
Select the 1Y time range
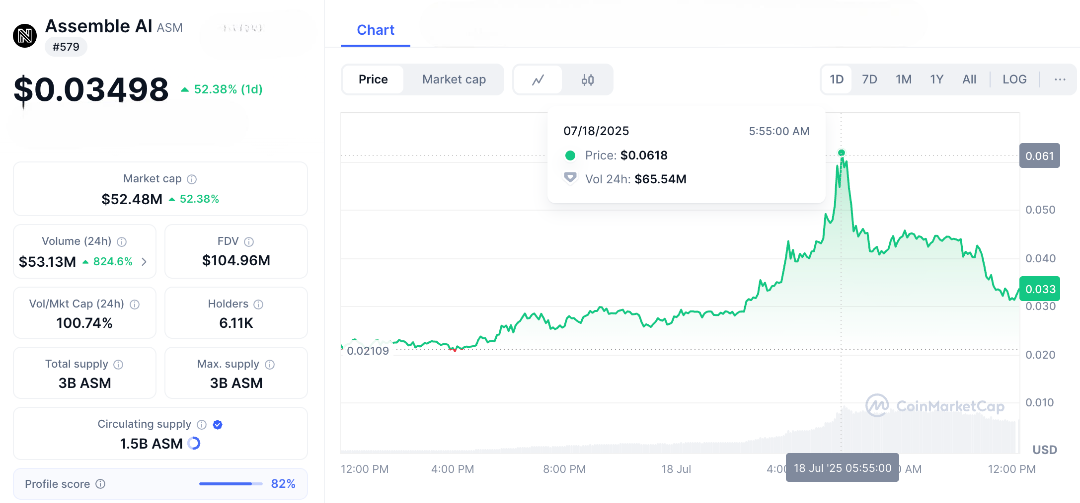pos(937,80)
